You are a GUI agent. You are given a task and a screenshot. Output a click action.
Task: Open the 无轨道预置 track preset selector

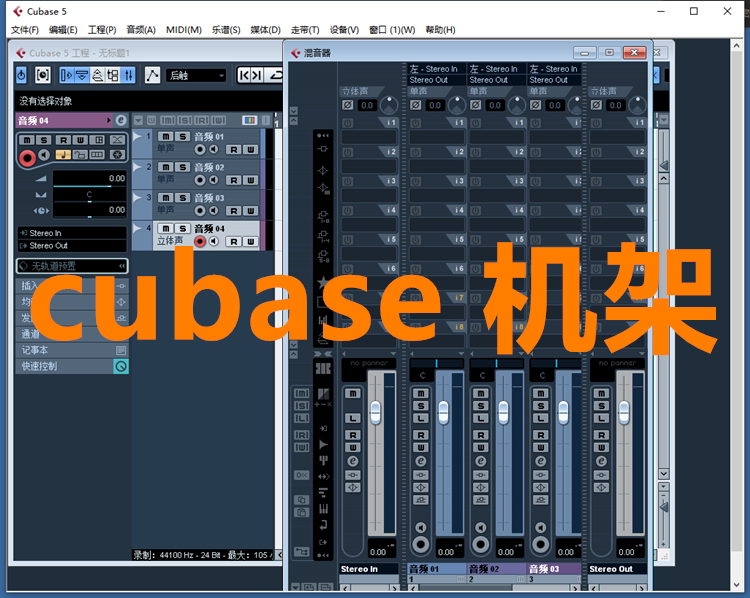pyautogui.click(x=72, y=266)
